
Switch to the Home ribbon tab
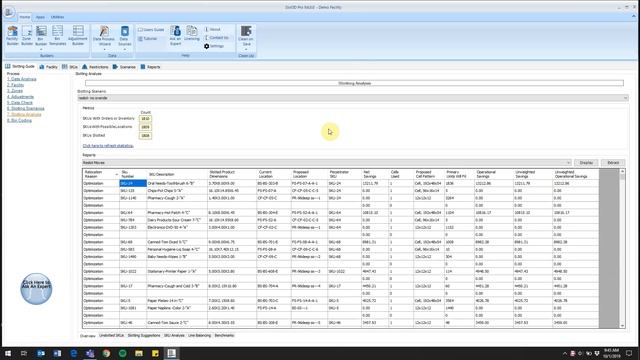[24, 17]
